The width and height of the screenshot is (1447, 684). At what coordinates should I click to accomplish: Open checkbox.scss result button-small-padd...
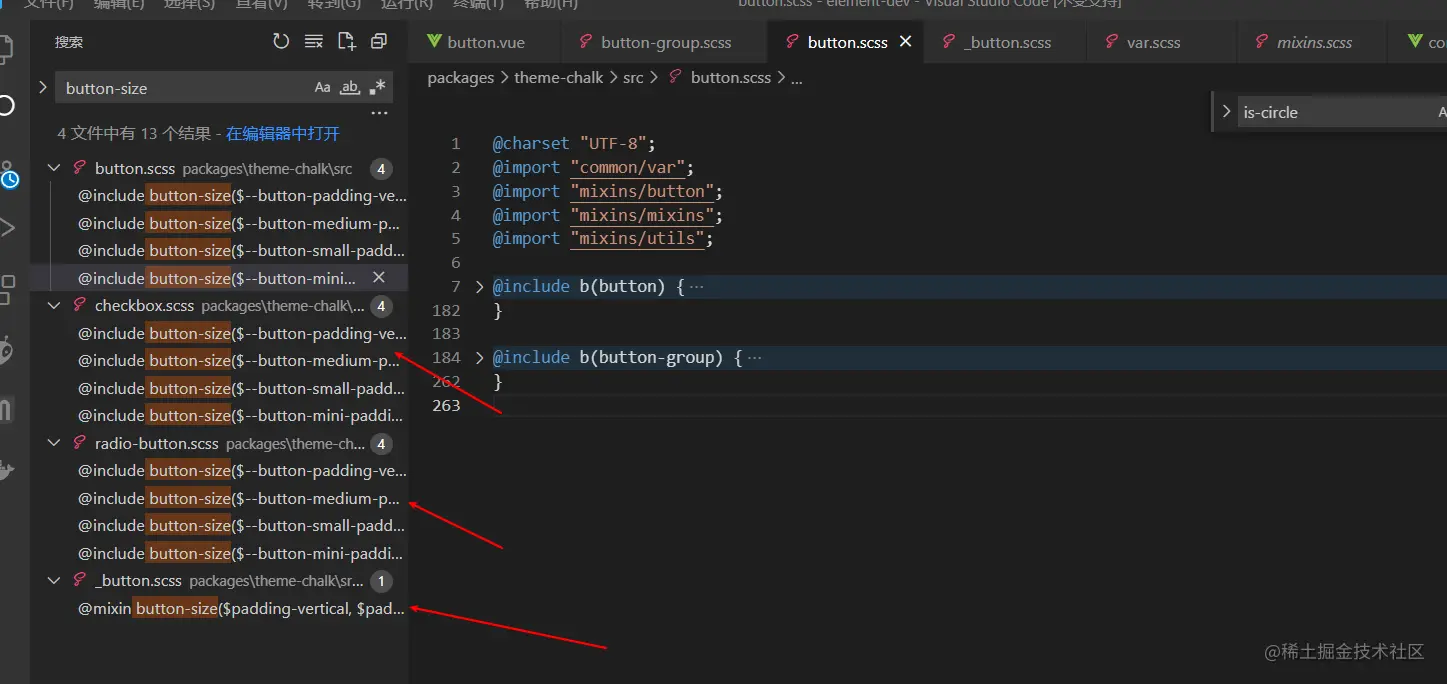click(x=242, y=388)
